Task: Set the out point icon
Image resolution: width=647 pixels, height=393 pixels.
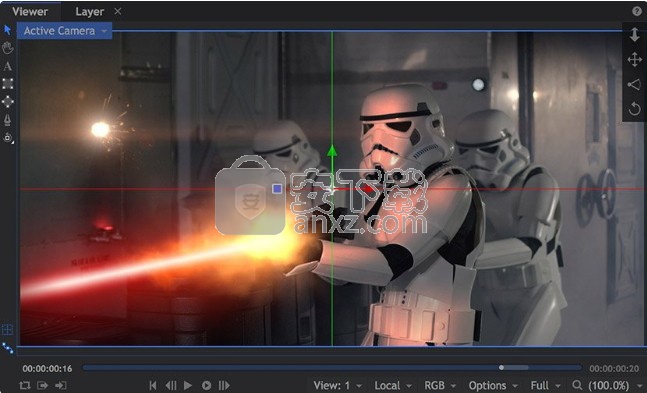Action: point(61,385)
